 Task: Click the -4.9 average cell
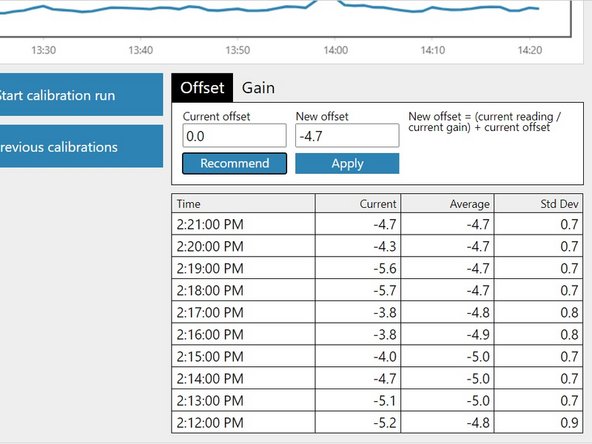point(447,334)
